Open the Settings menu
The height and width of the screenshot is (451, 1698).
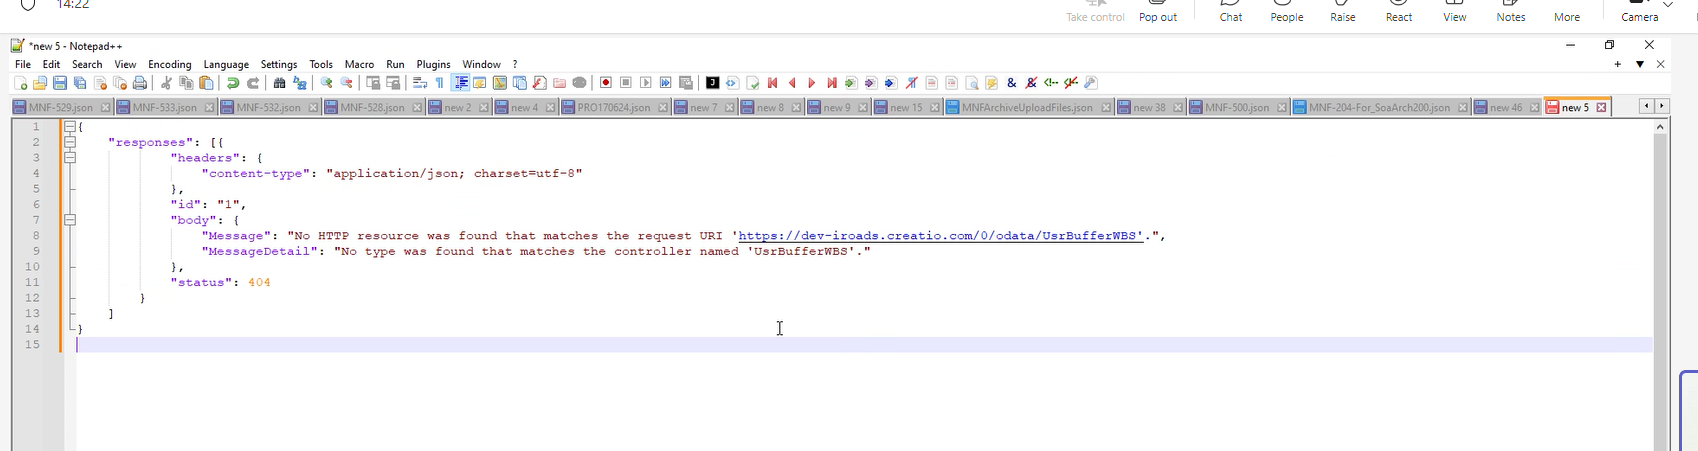pyautogui.click(x=279, y=64)
